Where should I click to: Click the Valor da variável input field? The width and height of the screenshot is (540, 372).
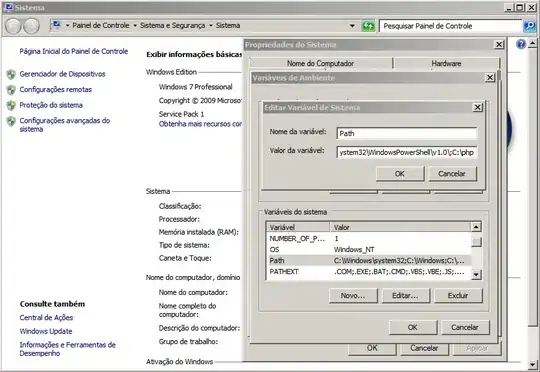point(407,152)
